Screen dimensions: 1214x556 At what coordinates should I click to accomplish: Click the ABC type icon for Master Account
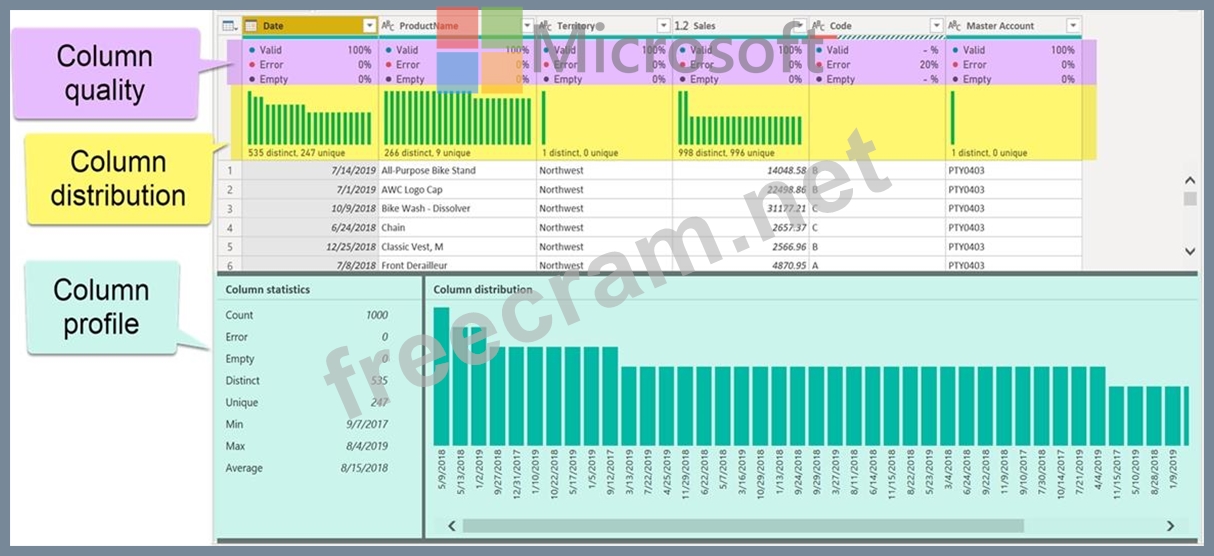954,26
